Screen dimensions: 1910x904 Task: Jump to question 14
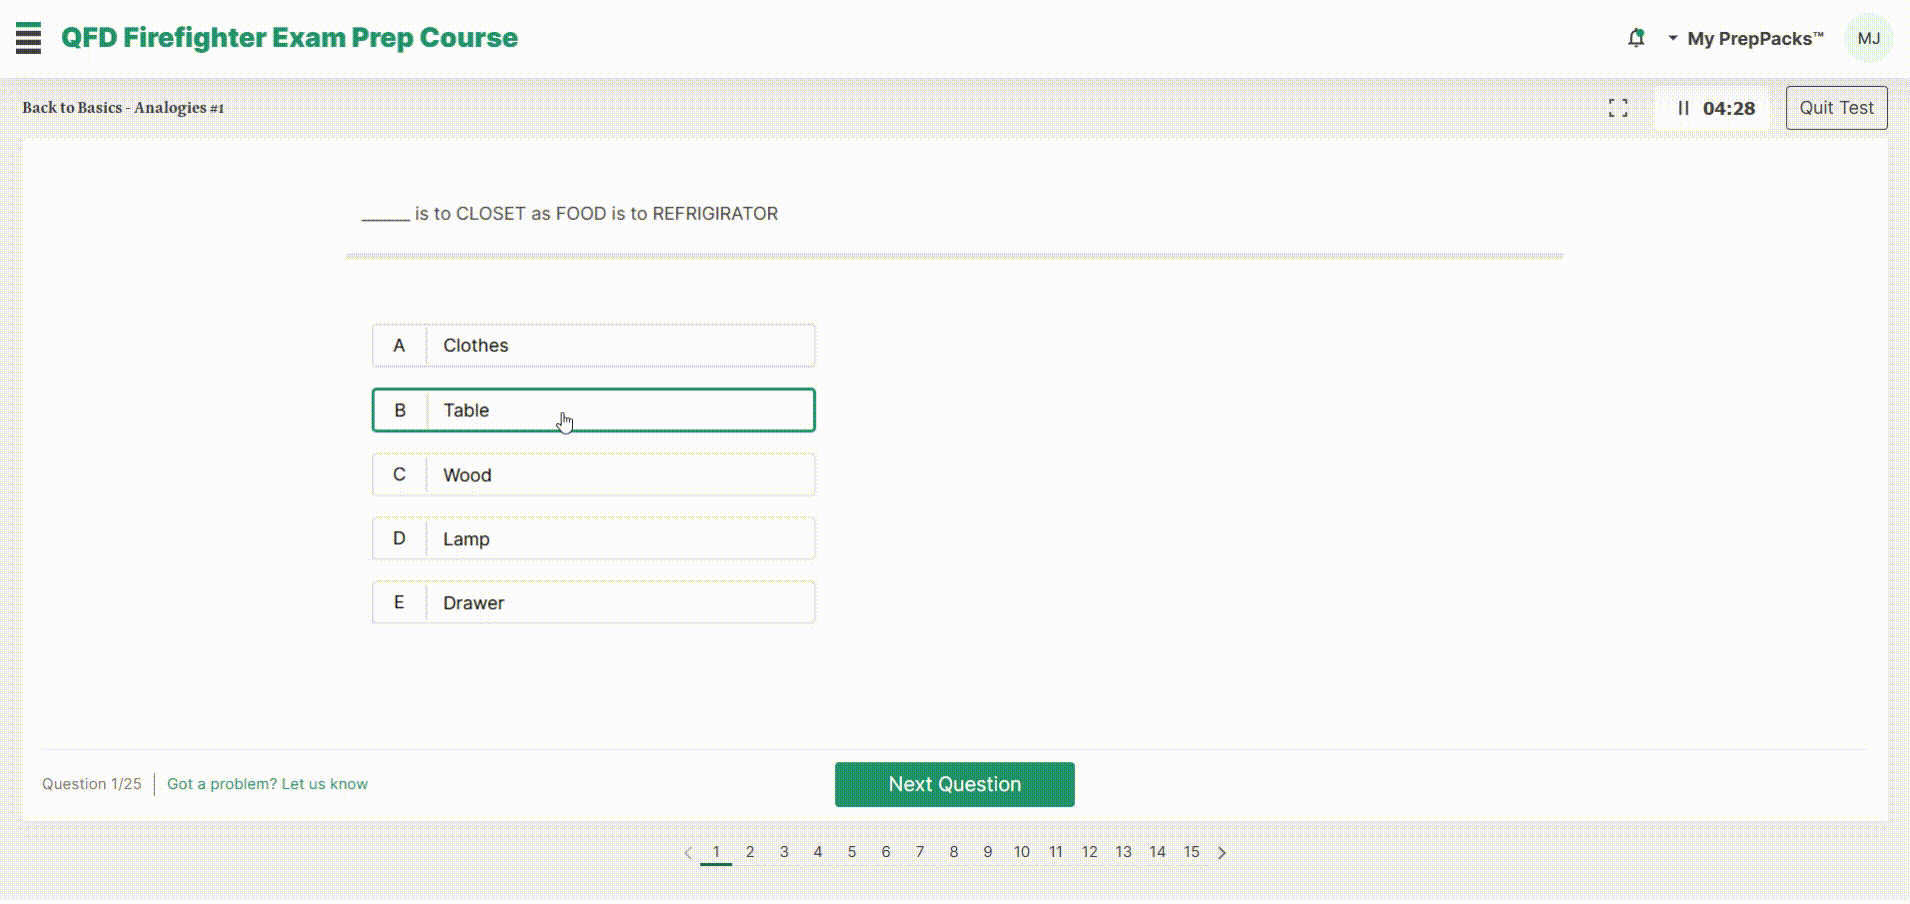1158,852
